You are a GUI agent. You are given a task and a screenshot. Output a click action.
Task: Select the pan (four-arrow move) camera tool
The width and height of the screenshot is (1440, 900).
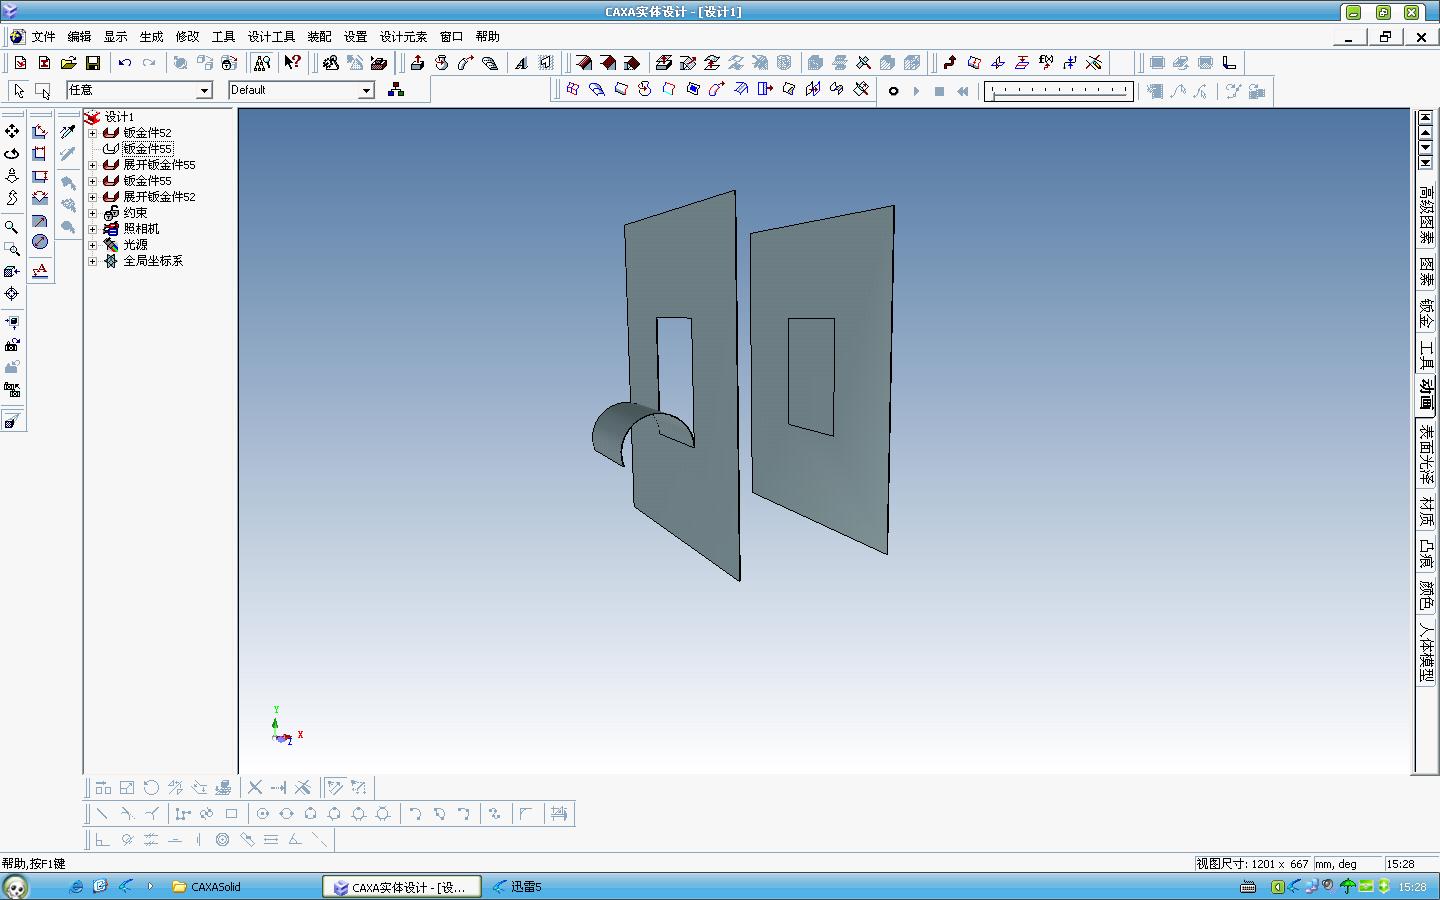pos(12,131)
